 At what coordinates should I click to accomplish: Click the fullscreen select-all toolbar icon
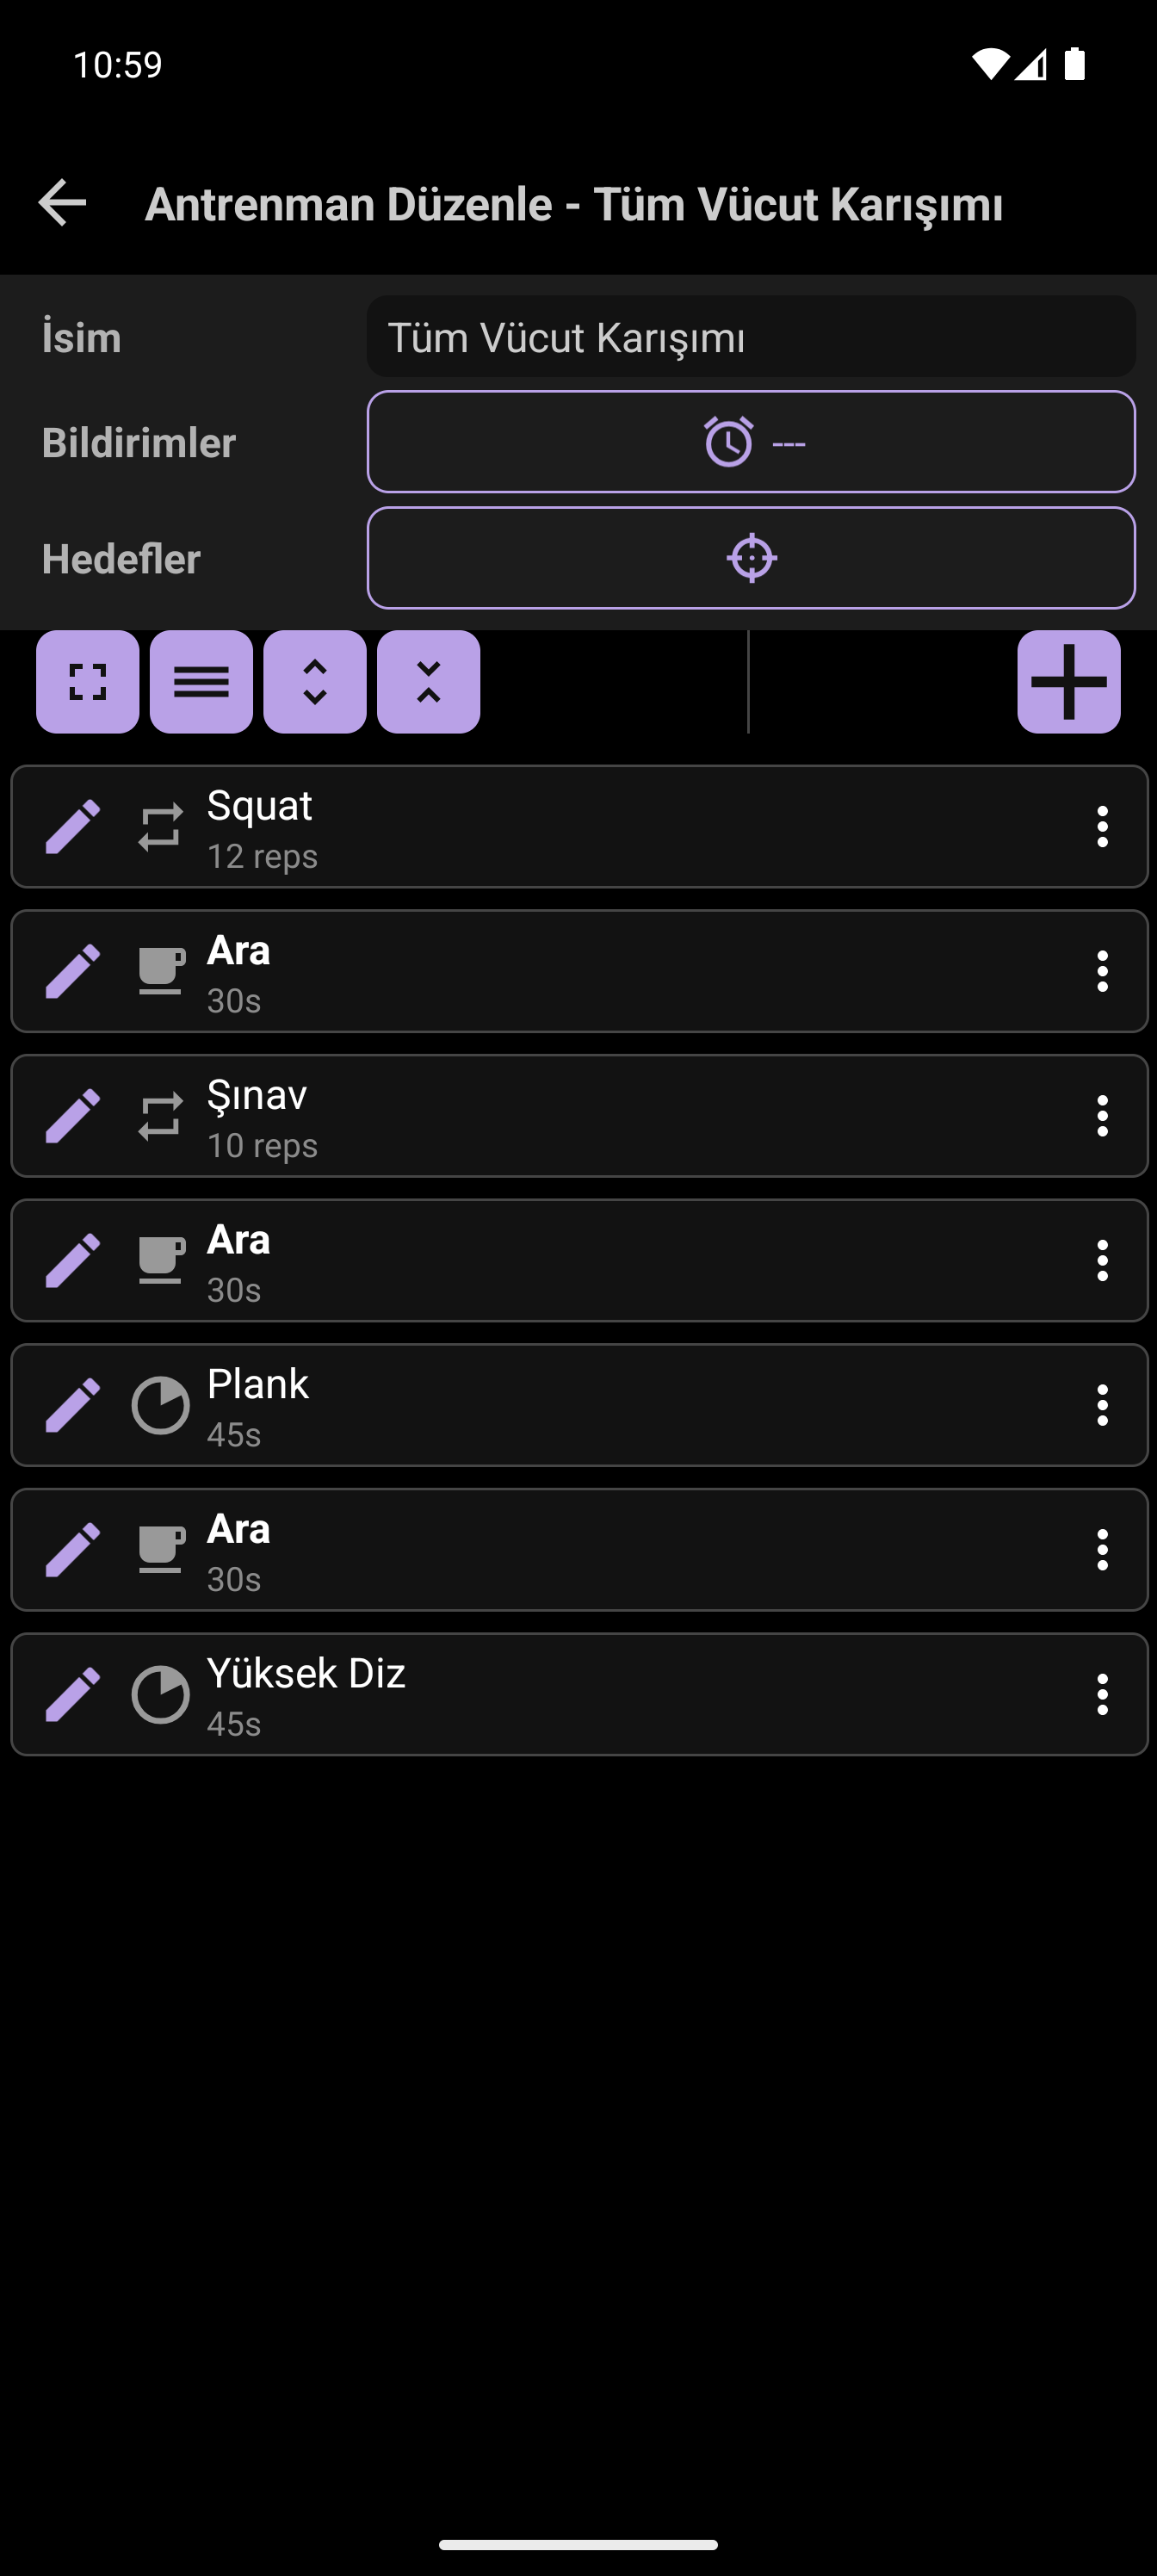[88, 682]
